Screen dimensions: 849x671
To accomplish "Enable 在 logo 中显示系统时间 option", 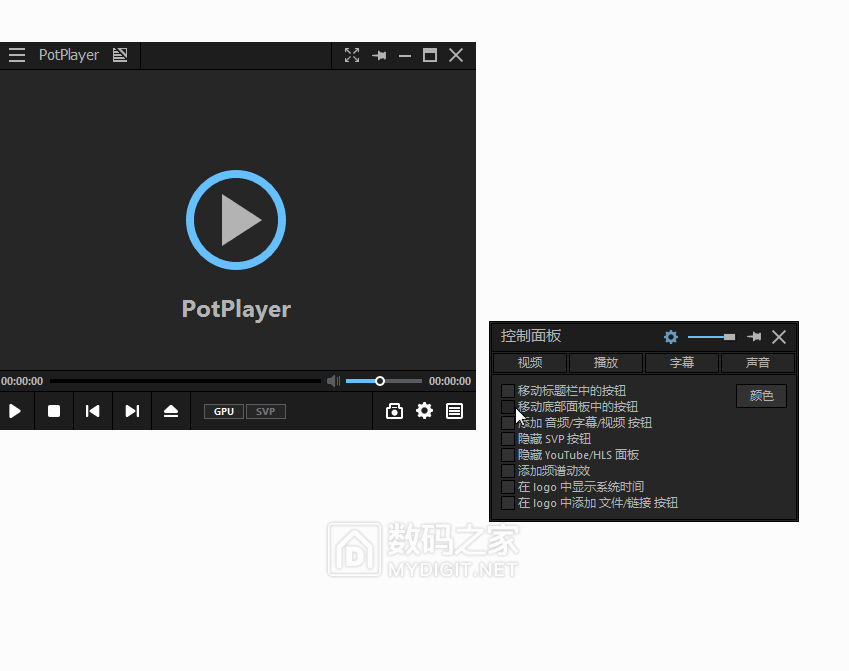I will tap(508, 486).
